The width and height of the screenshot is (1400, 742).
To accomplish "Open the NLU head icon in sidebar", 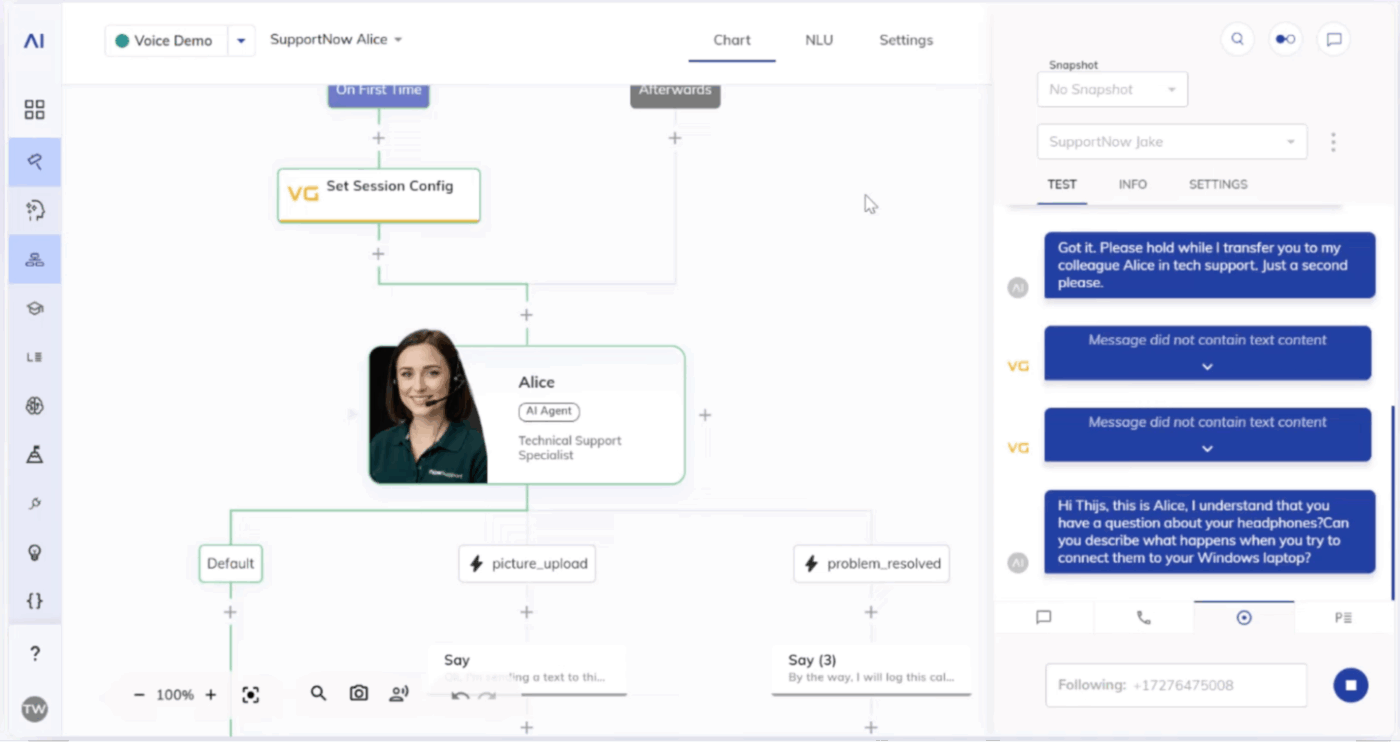I will coord(34,209).
